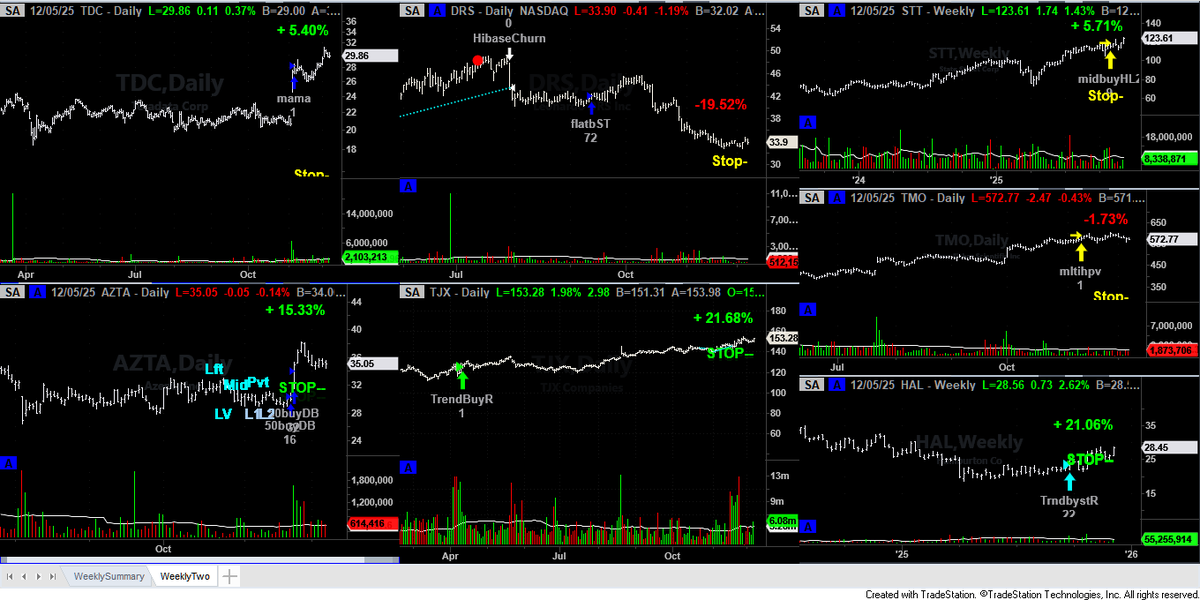Select the HibaseChurn signal label on DRS
The height and width of the screenshot is (600, 1200).
(509, 38)
